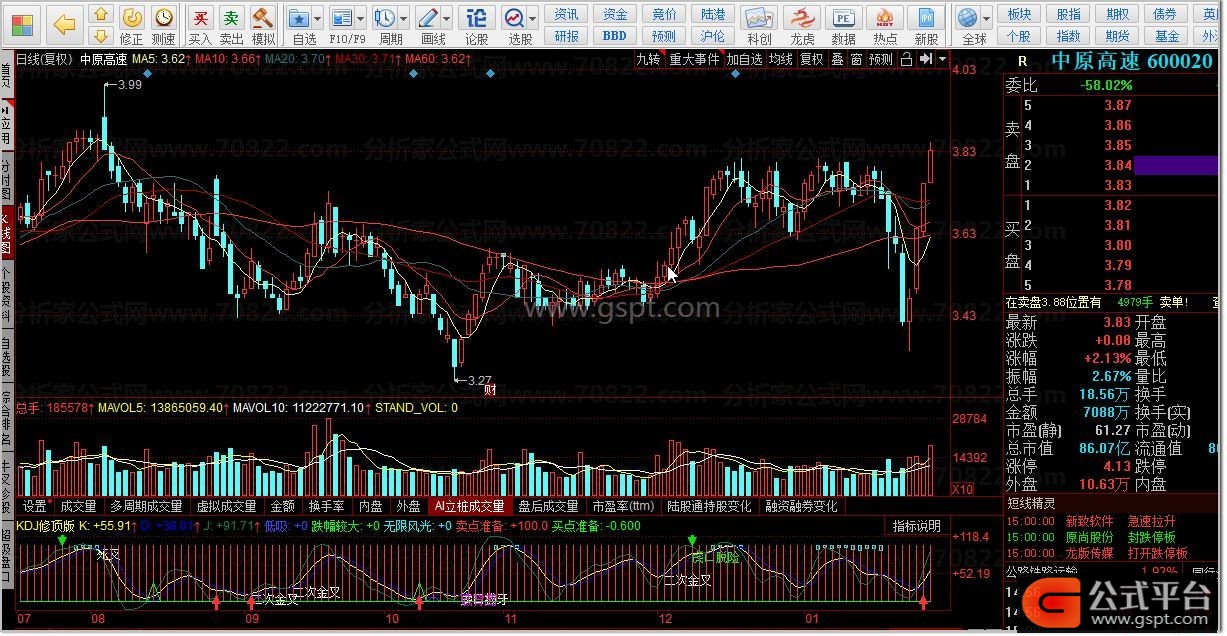Switch to the 换手率 turnover tab
The height and width of the screenshot is (636, 1227).
coord(326,506)
